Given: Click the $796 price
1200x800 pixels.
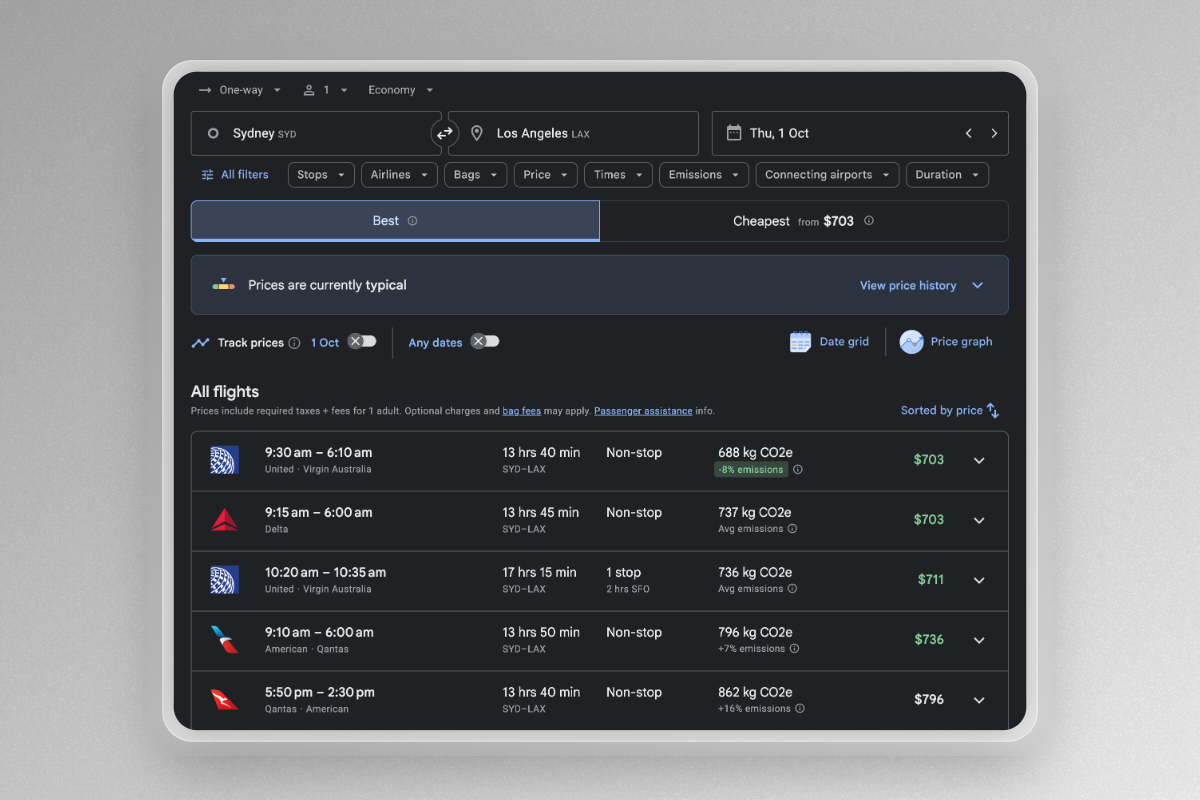Looking at the screenshot, I should point(929,700).
